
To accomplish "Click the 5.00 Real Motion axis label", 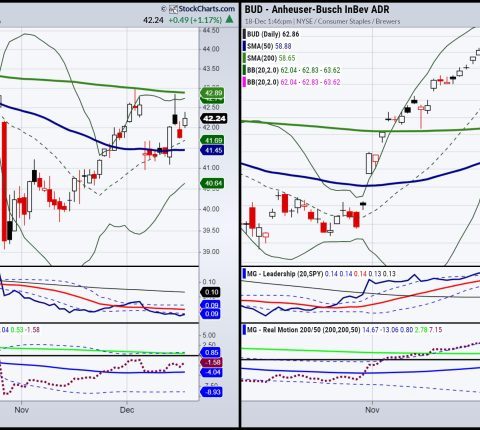I will pyautogui.click(x=209, y=335).
